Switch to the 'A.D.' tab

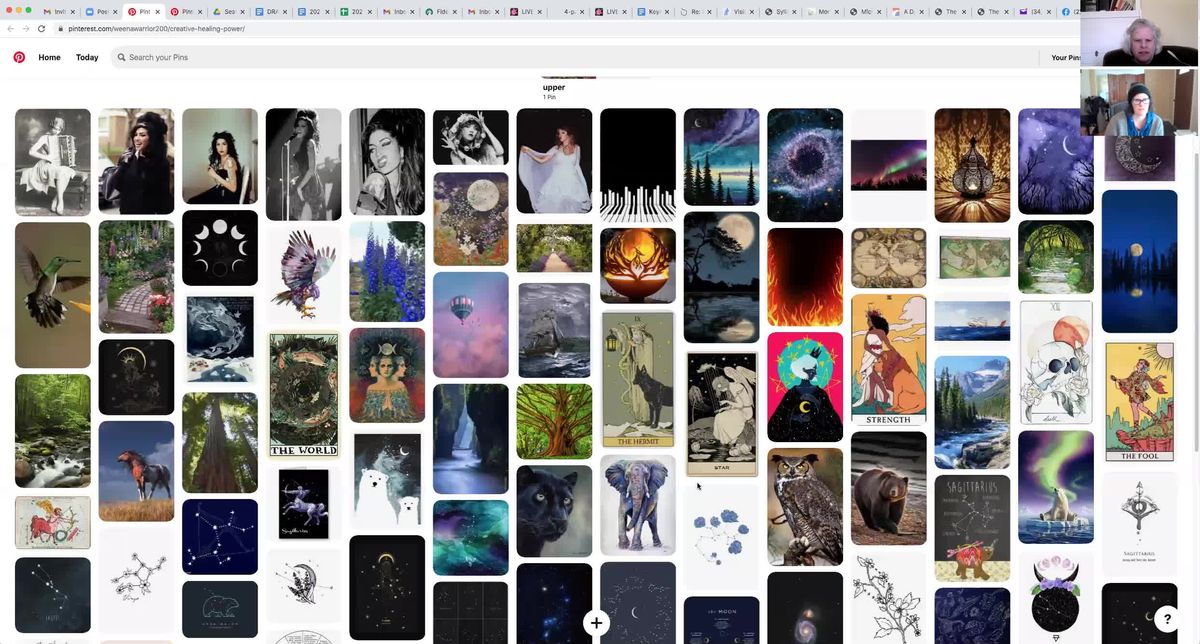(x=909, y=12)
